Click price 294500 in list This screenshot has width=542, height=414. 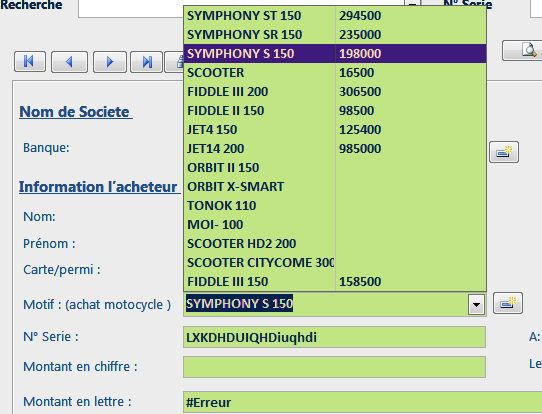pos(360,16)
